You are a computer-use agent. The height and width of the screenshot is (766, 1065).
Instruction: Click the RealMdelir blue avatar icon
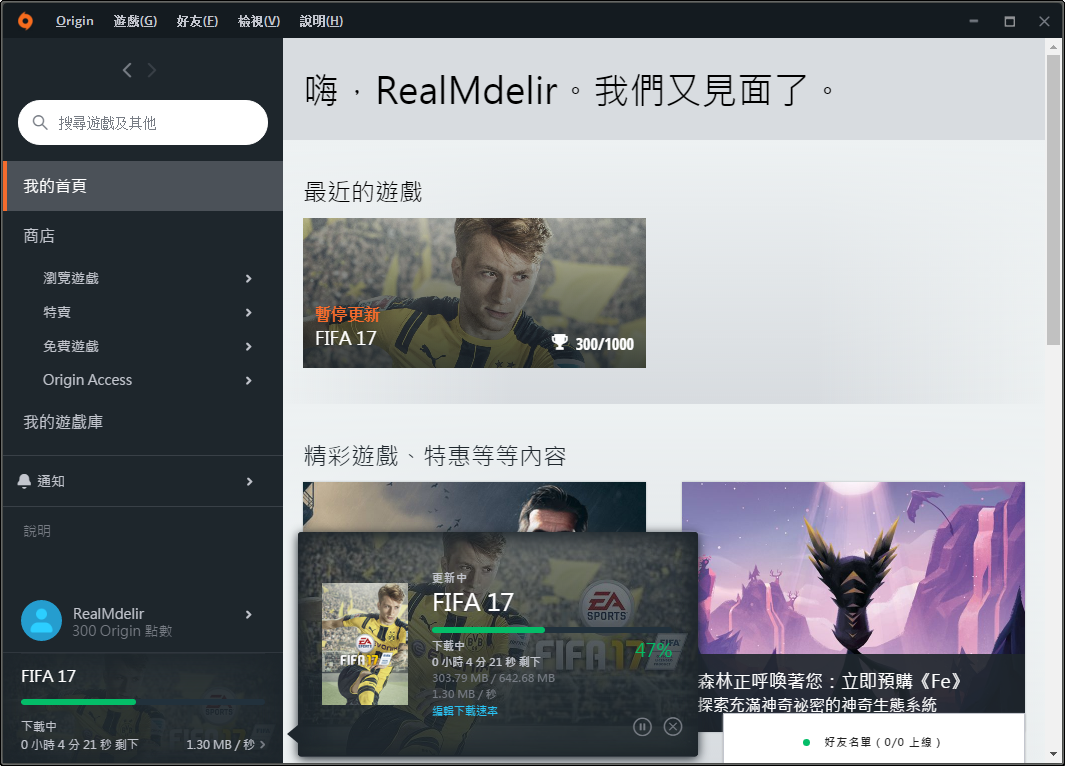pos(41,621)
